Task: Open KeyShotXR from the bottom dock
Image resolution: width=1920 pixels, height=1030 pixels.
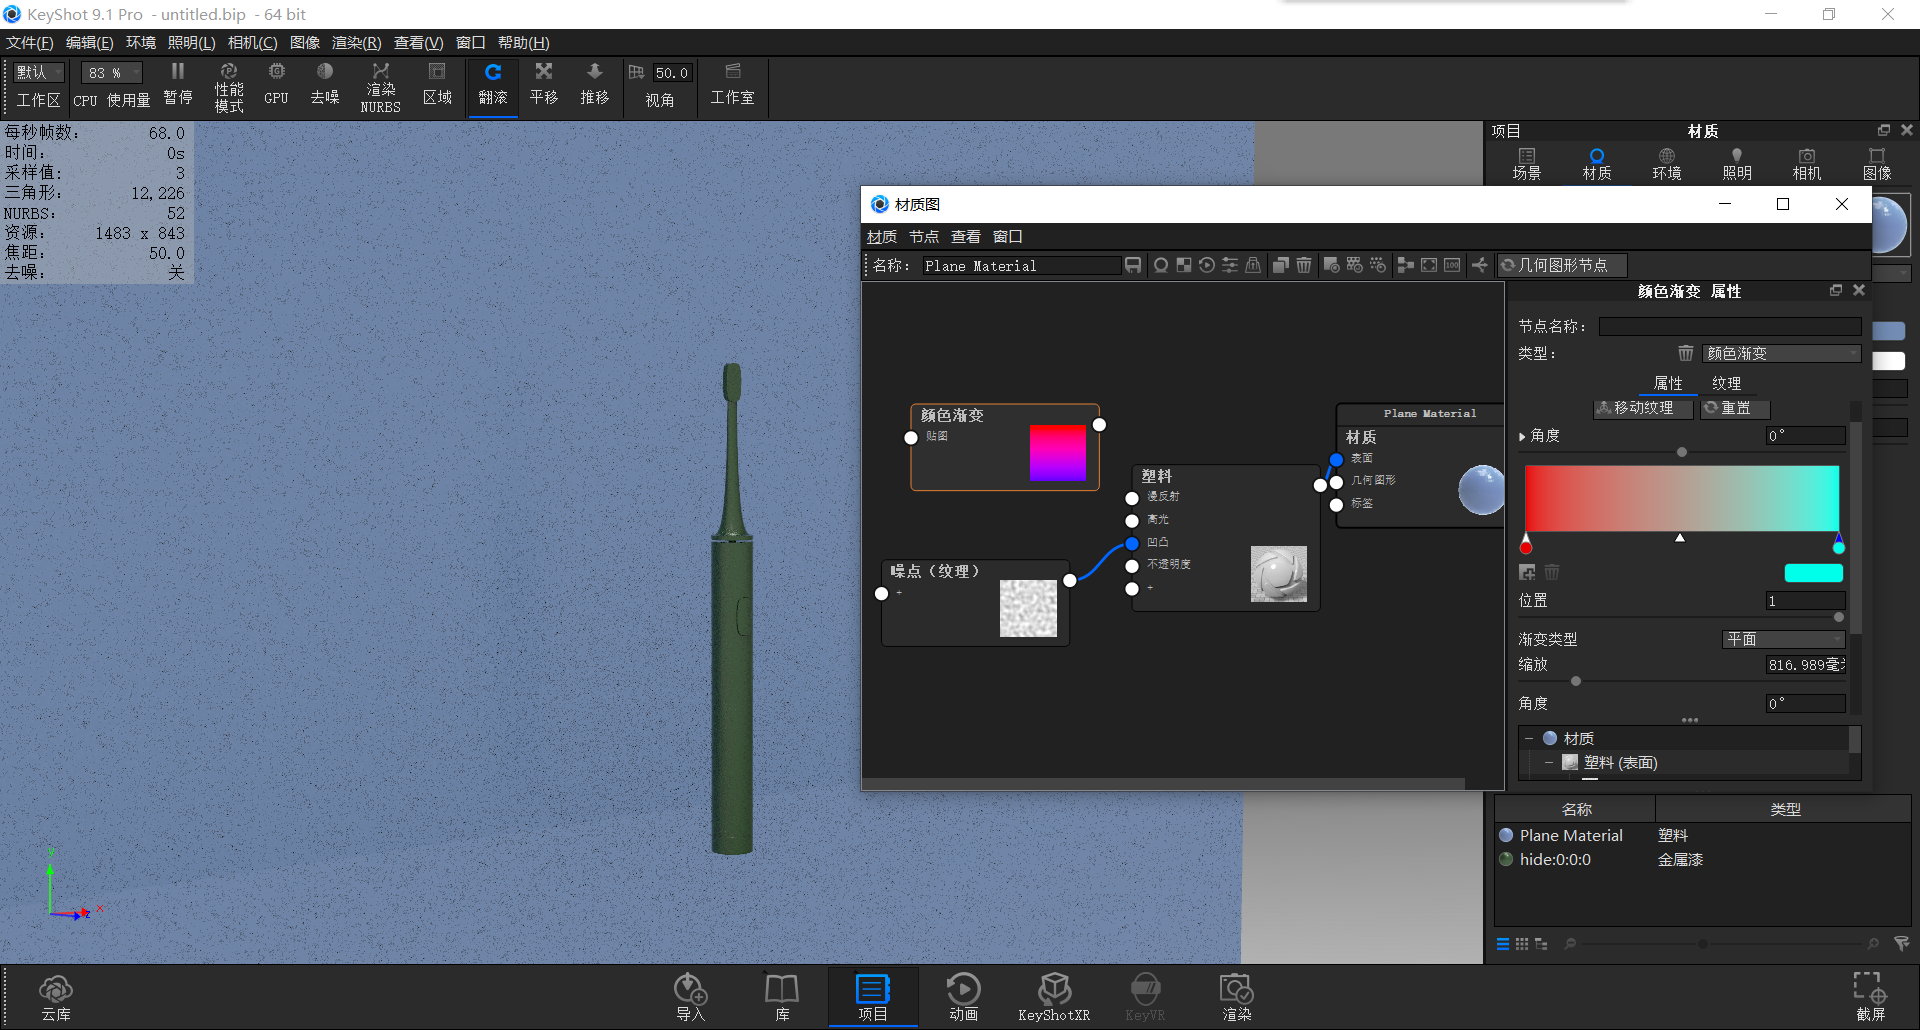Action: [x=1054, y=995]
